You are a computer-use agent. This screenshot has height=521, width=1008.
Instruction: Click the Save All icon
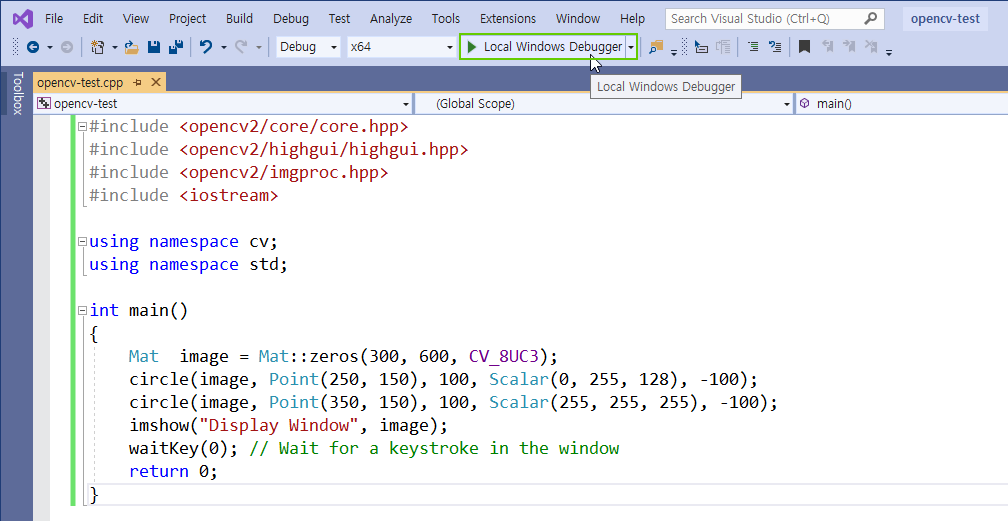tap(176, 47)
